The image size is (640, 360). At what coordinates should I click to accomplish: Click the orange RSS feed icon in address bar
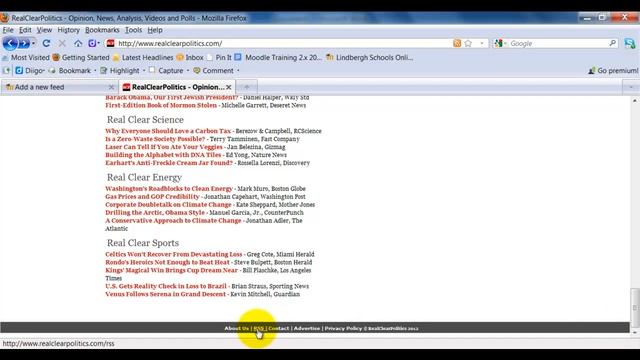coord(457,43)
